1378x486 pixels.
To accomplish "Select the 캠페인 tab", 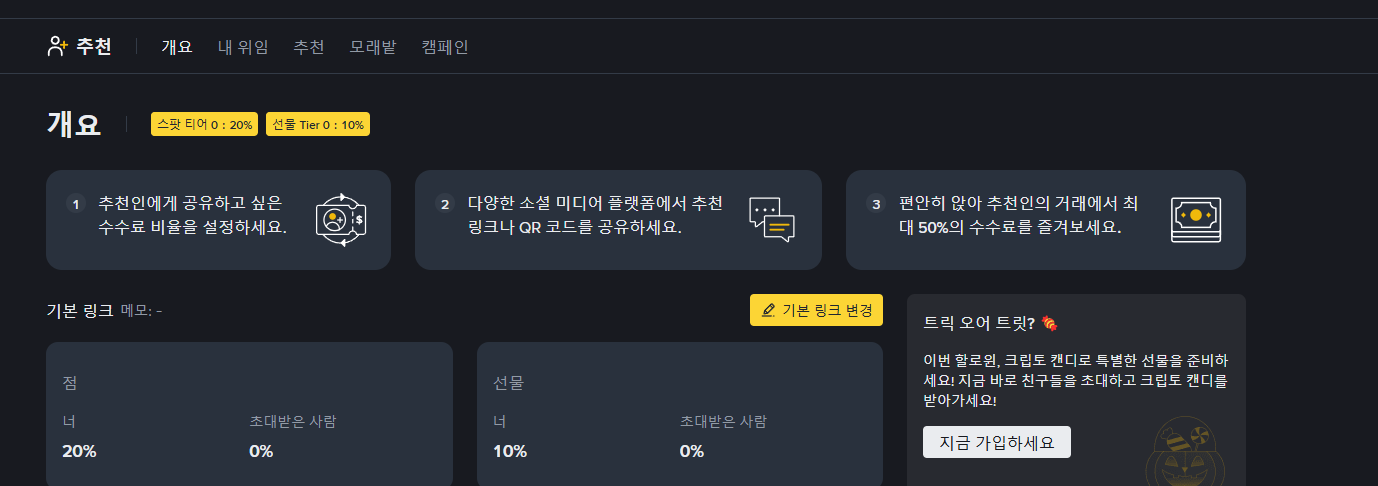I will [445, 46].
